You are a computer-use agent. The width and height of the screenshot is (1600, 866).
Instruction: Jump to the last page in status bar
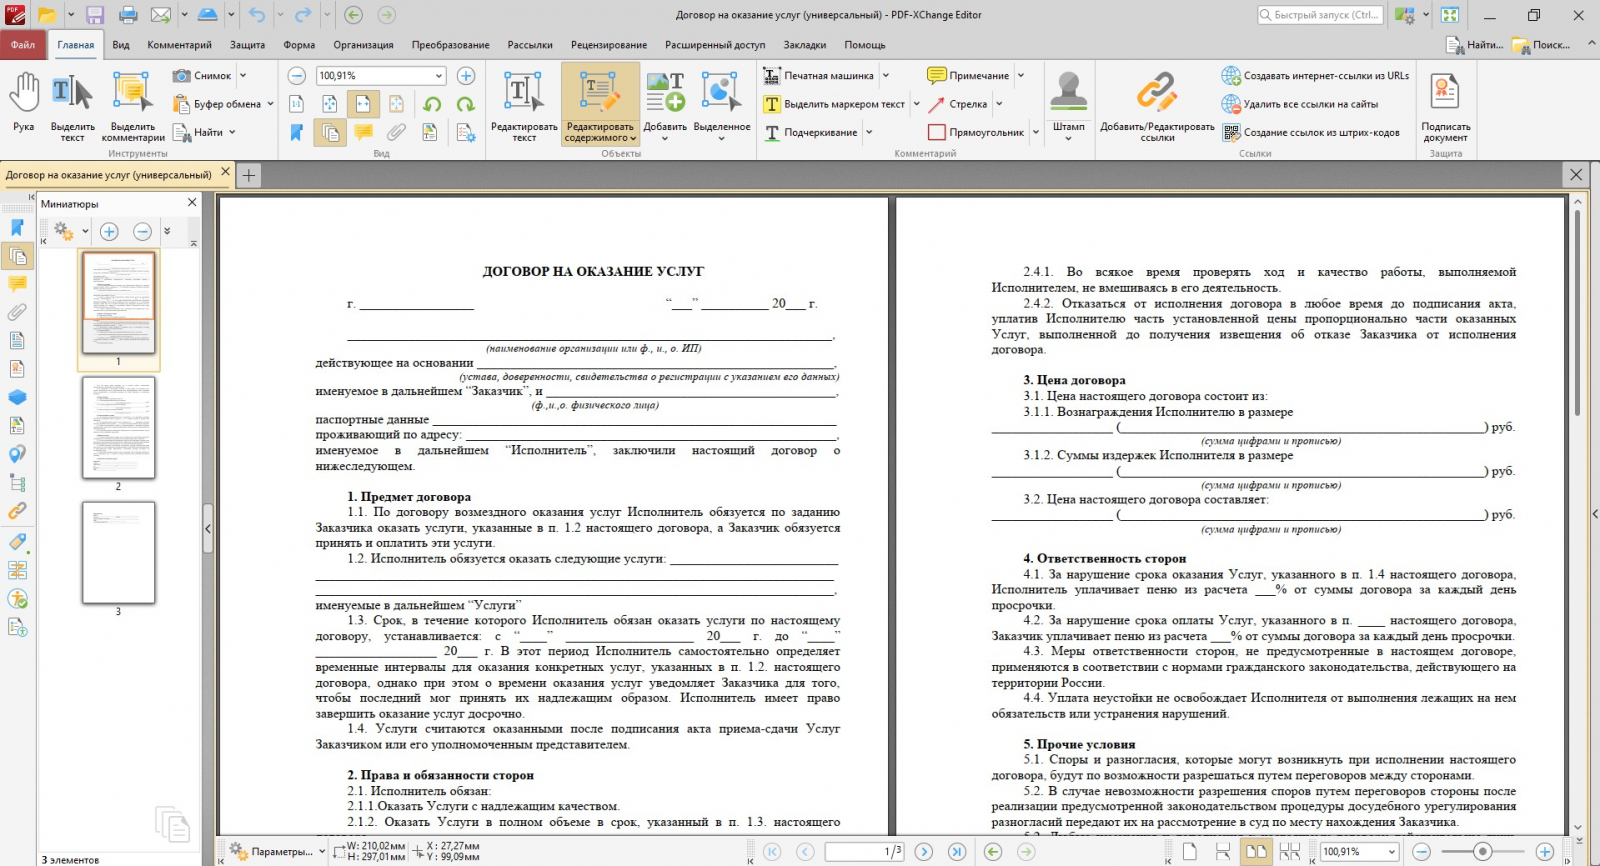(x=957, y=852)
